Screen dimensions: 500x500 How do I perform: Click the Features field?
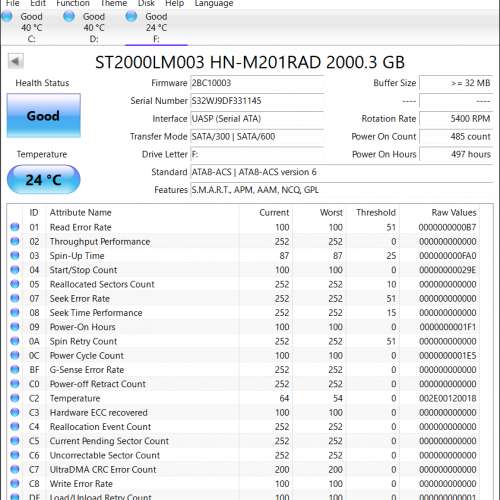[x=342, y=190]
